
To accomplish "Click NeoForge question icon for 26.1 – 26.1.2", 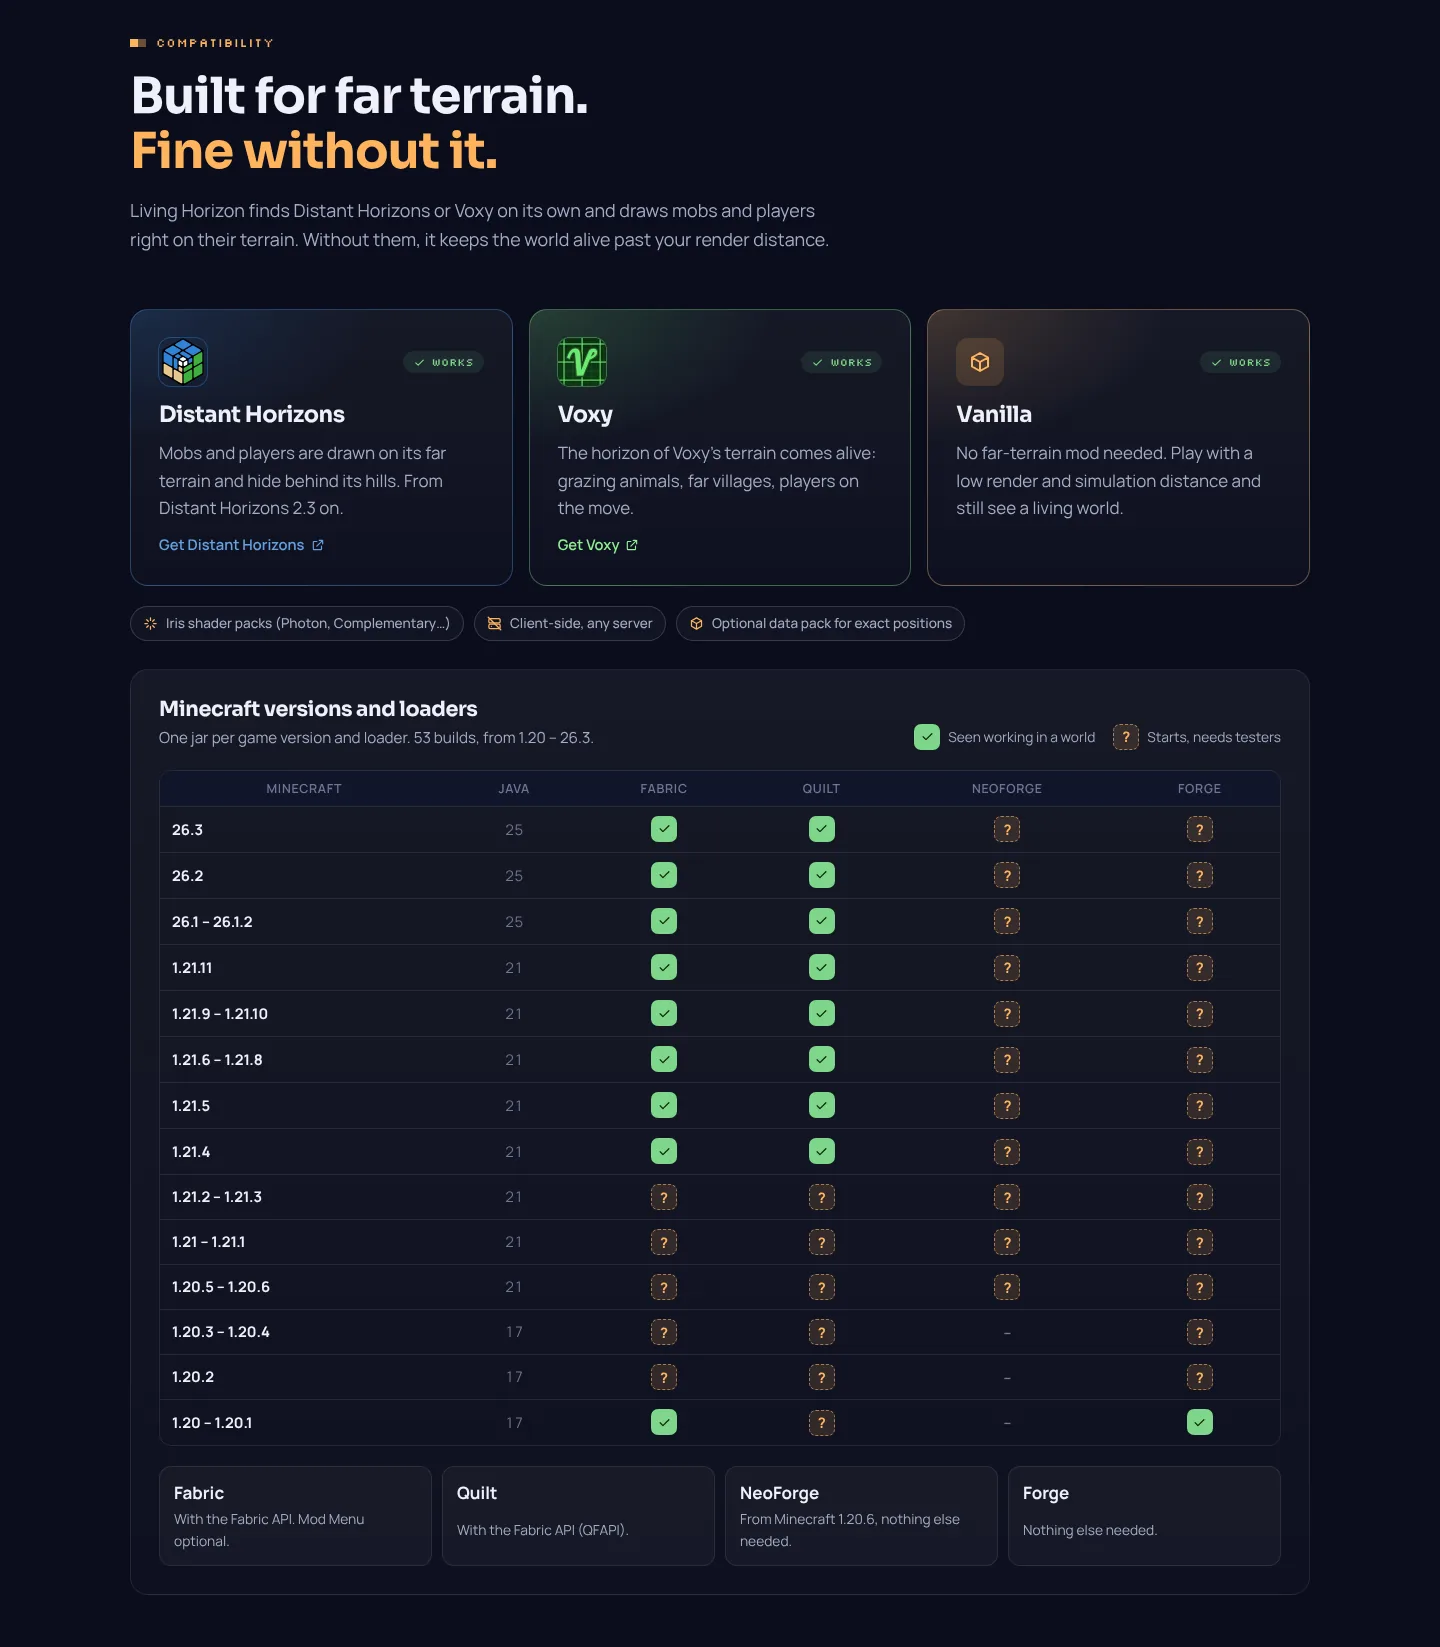I will [1007, 921].
